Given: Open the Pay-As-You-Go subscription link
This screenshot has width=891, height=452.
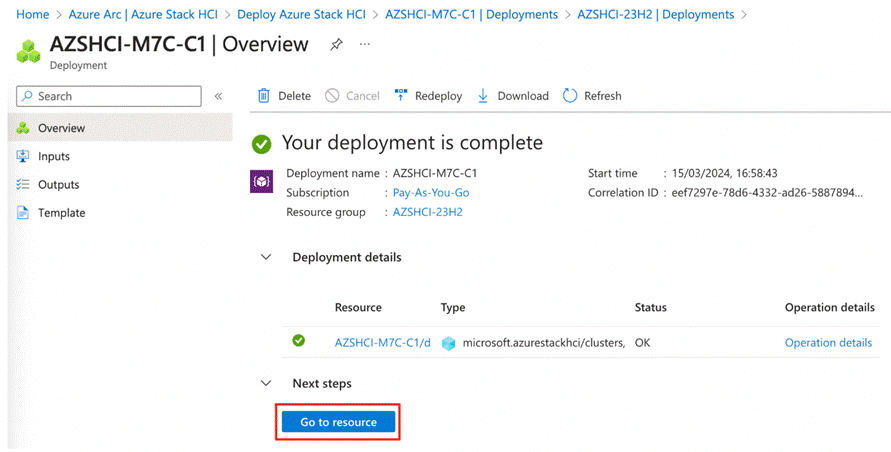Looking at the screenshot, I should click(431, 193).
